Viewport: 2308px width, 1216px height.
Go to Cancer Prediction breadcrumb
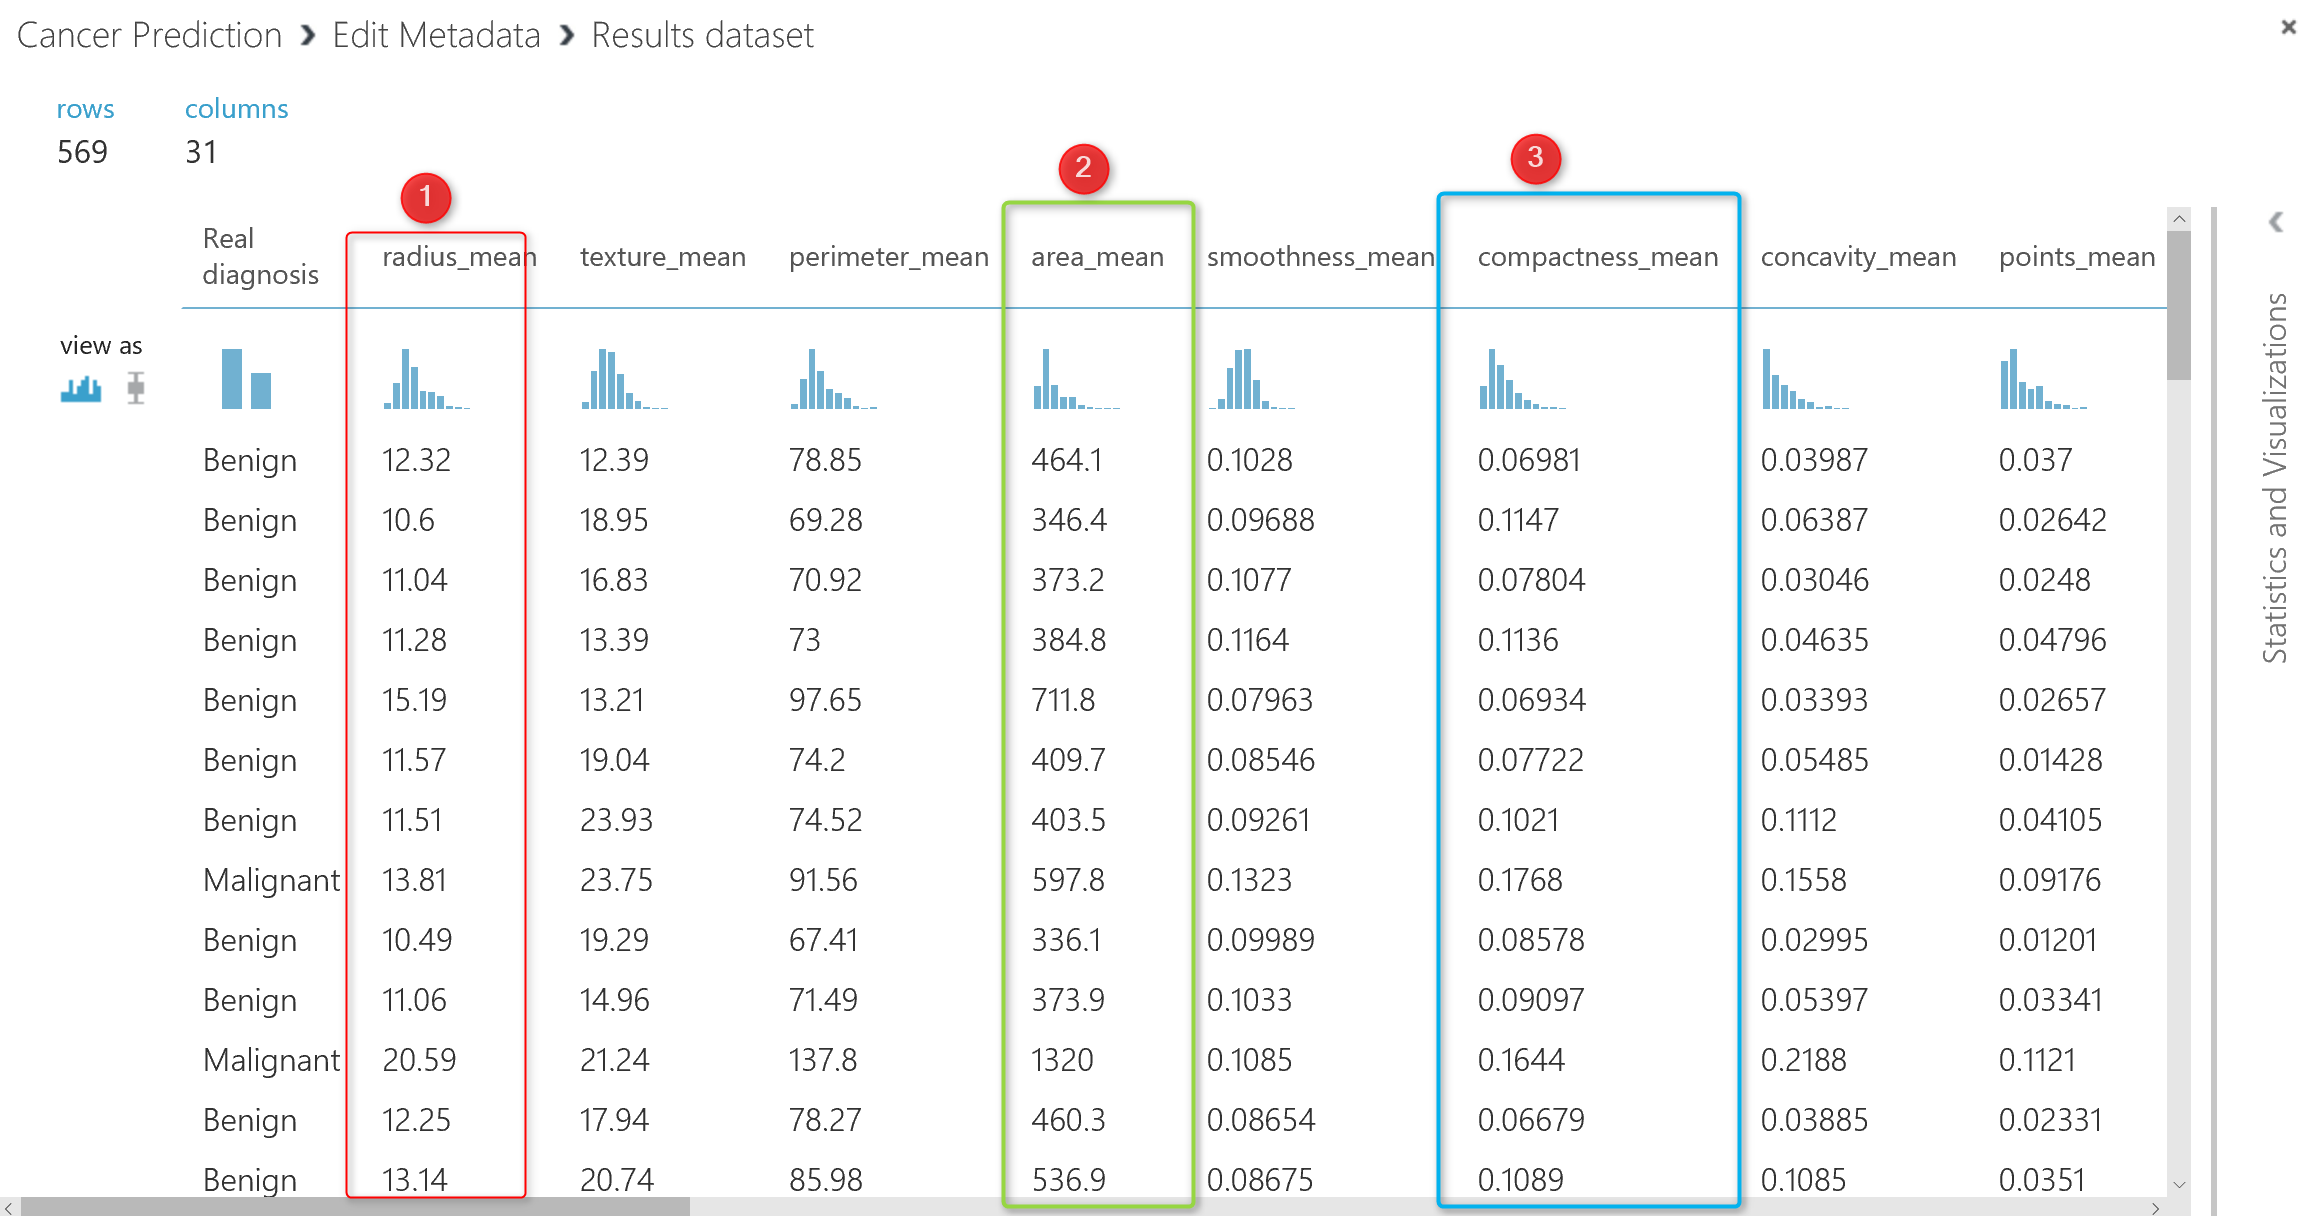[150, 36]
